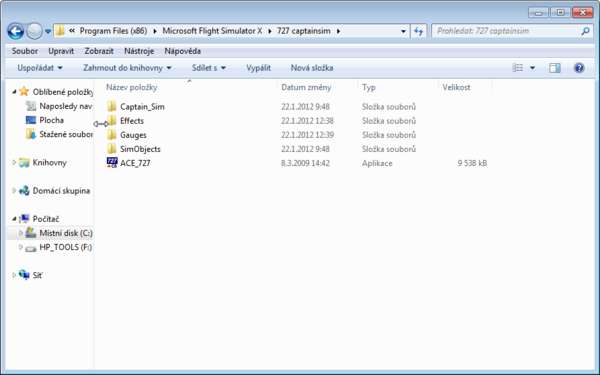Create folder with Nová složka
The image size is (600, 375).
[312, 68]
